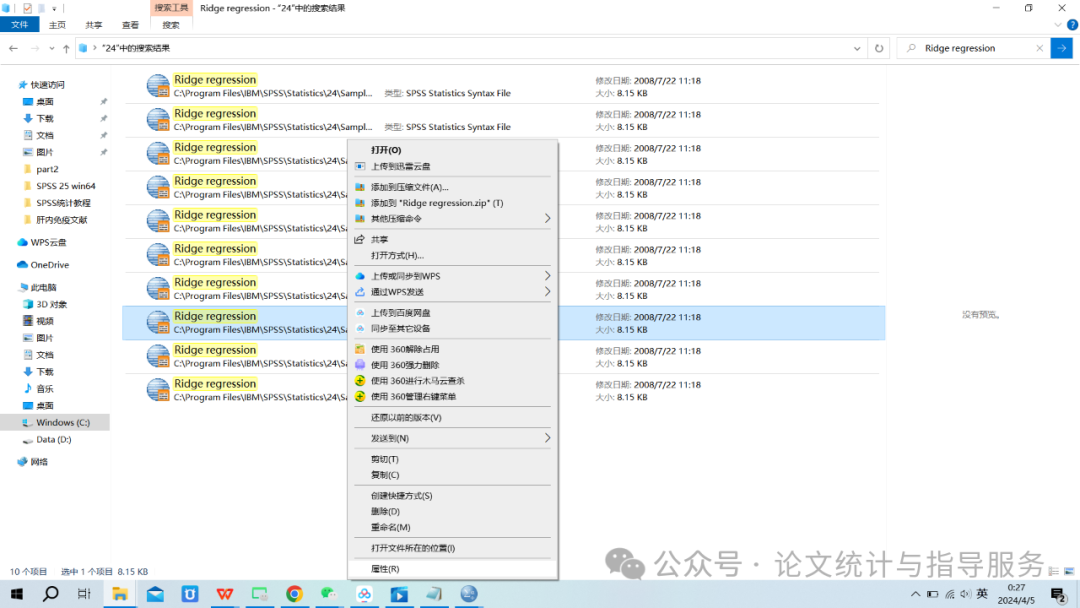Expand the 发送到(N) submenu
The width and height of the screenshot is (1080, 608).
pos(453,438)
